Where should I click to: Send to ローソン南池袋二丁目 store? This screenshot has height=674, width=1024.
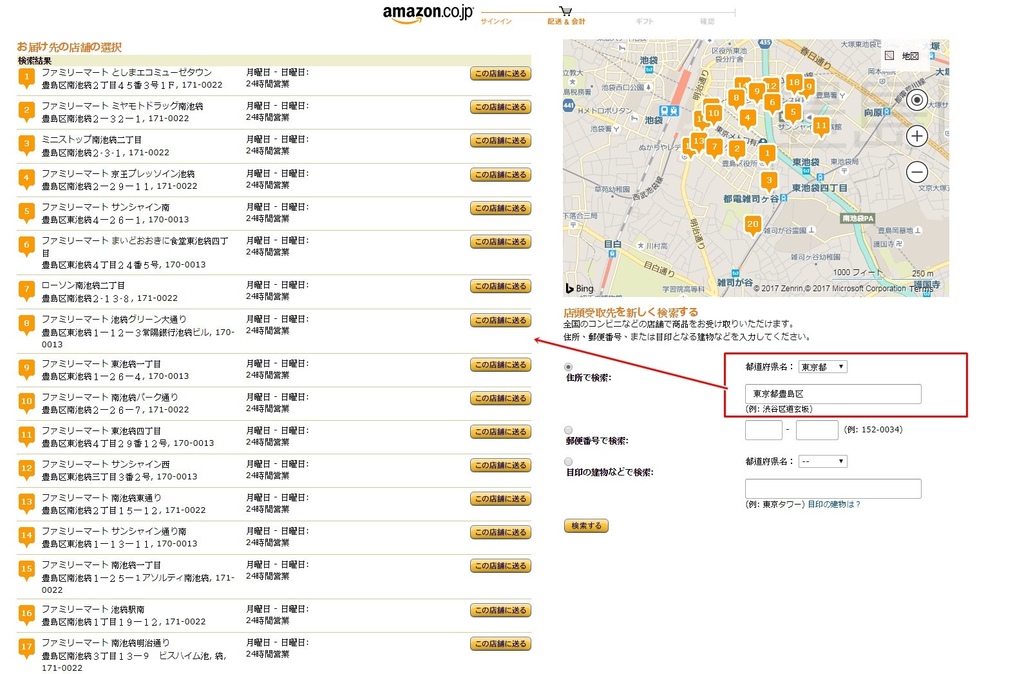(500, 286)
